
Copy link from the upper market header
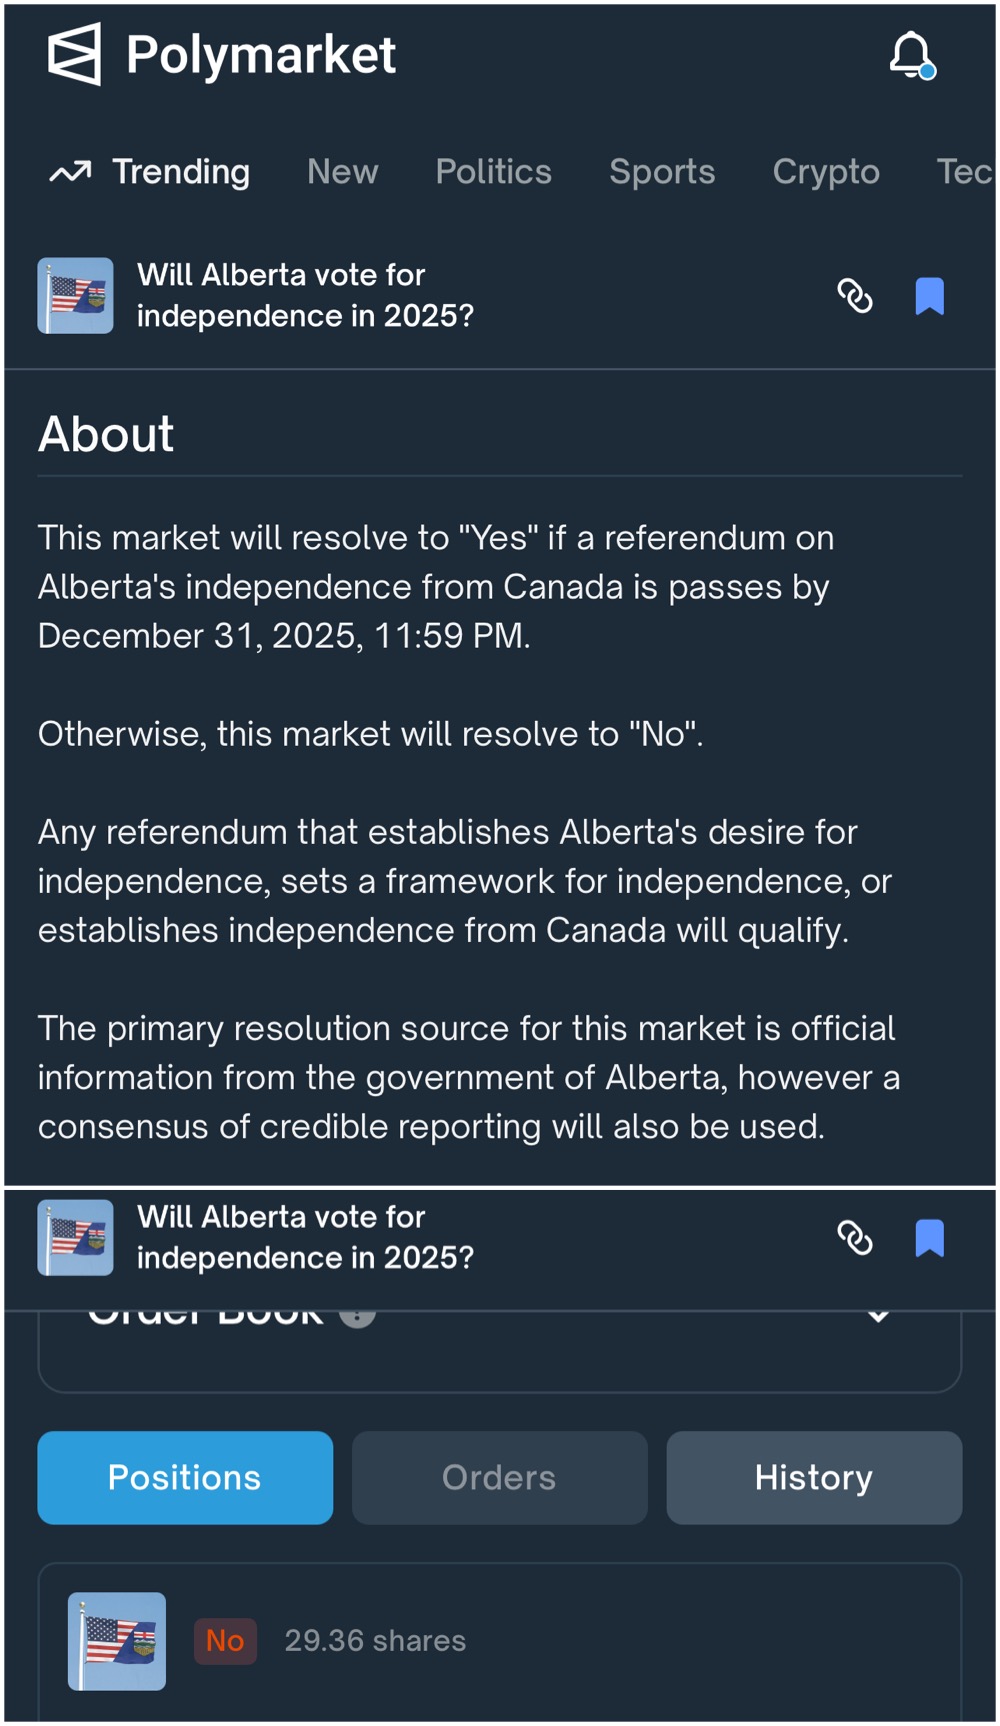pyautogui.click(x=855, y=296)
